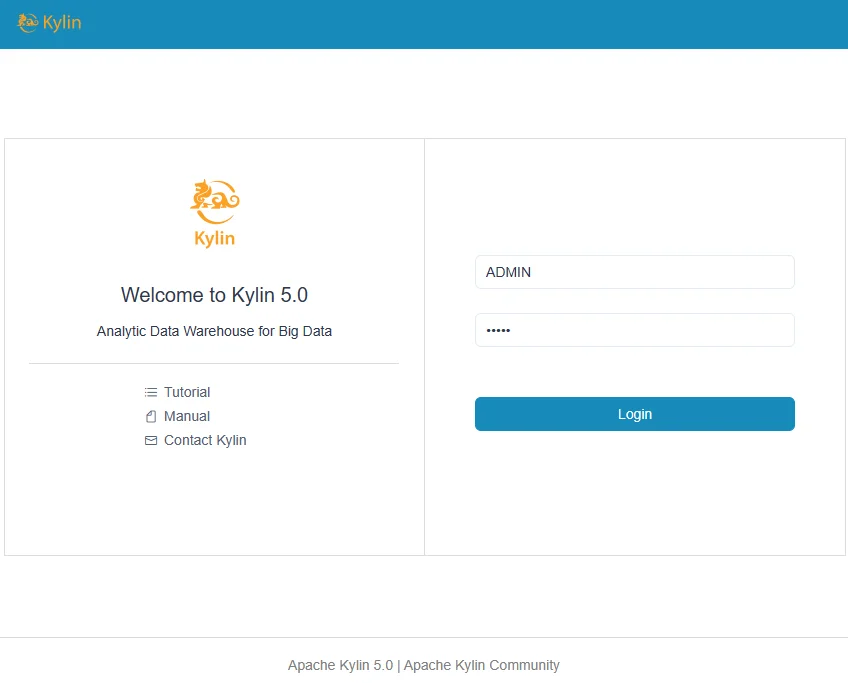Click the Kylin brand text in header

(x=62, y=23)
